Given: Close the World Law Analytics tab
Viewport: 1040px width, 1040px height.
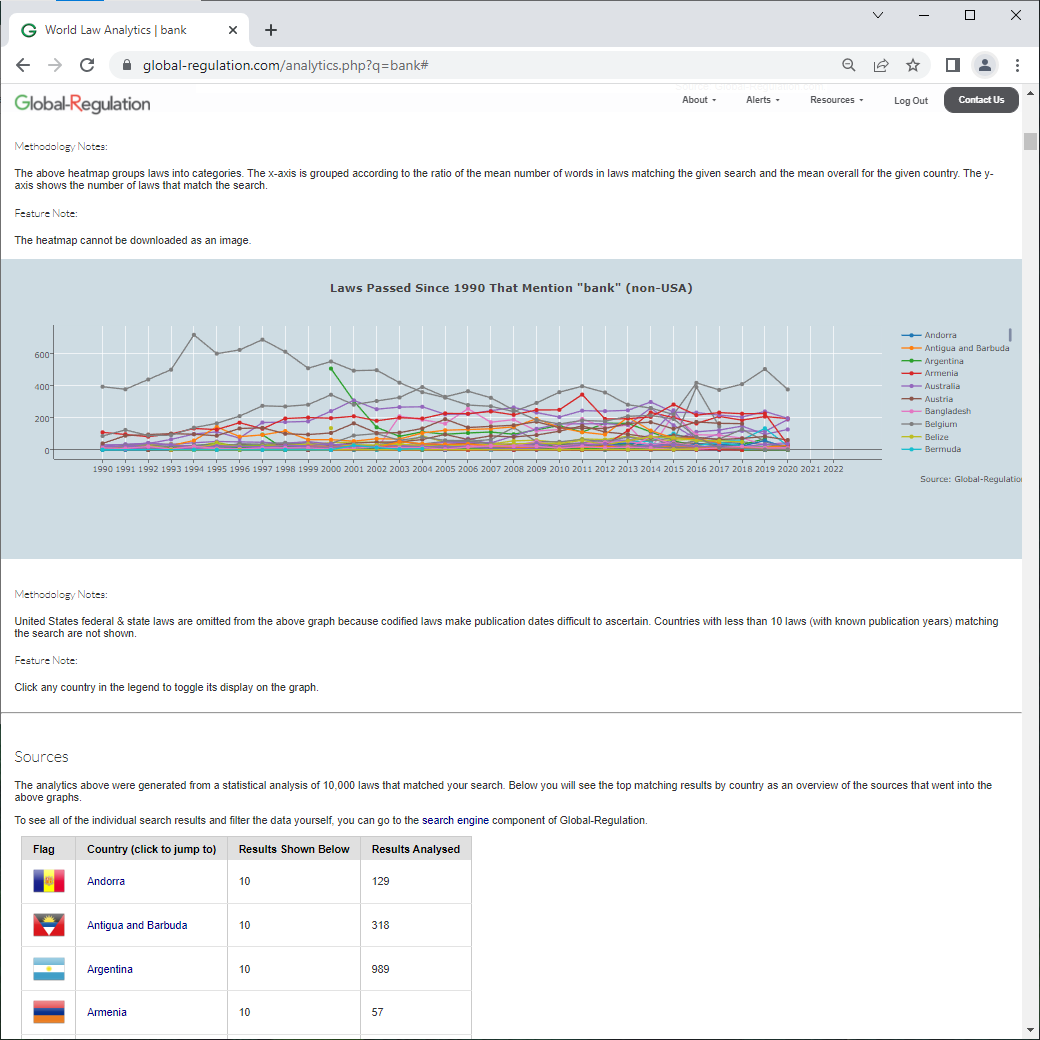Looking at the screenshot, I should coord(233,30).
